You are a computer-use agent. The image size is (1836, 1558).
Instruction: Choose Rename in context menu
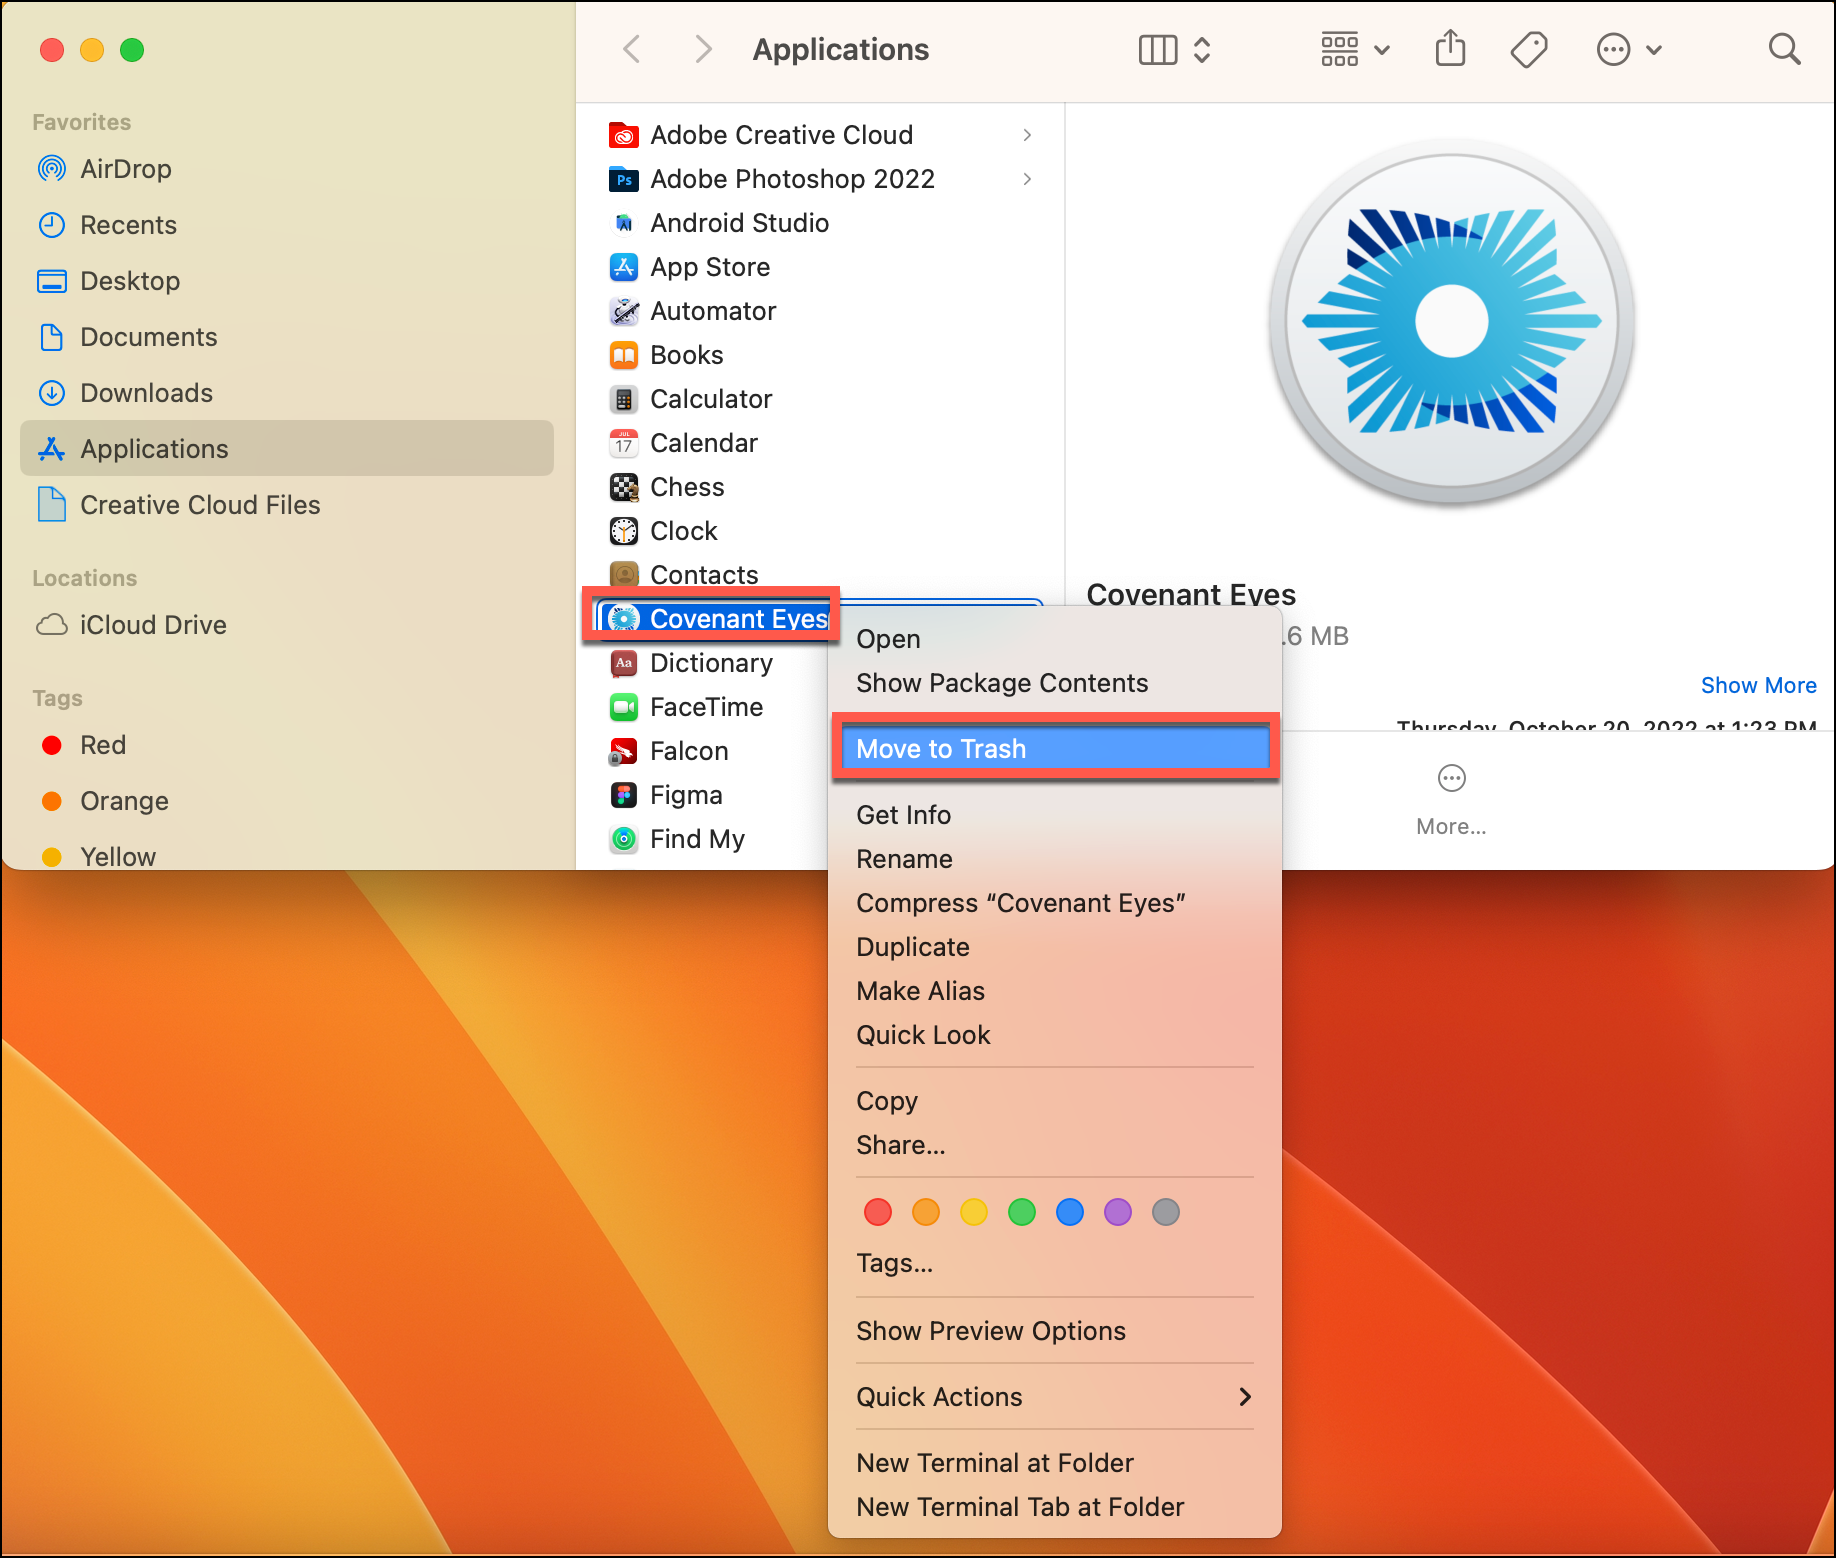pos(1055,859)
